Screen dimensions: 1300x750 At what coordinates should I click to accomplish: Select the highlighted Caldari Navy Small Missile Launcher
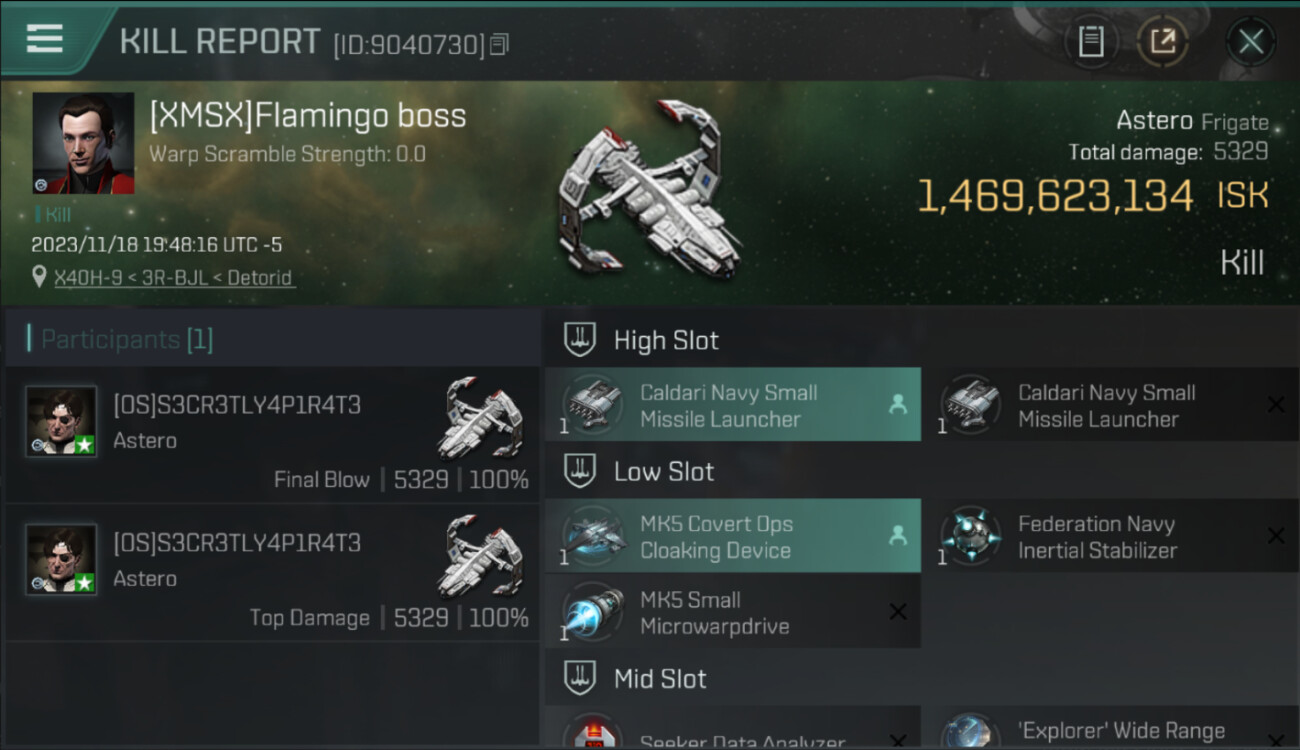732,405
